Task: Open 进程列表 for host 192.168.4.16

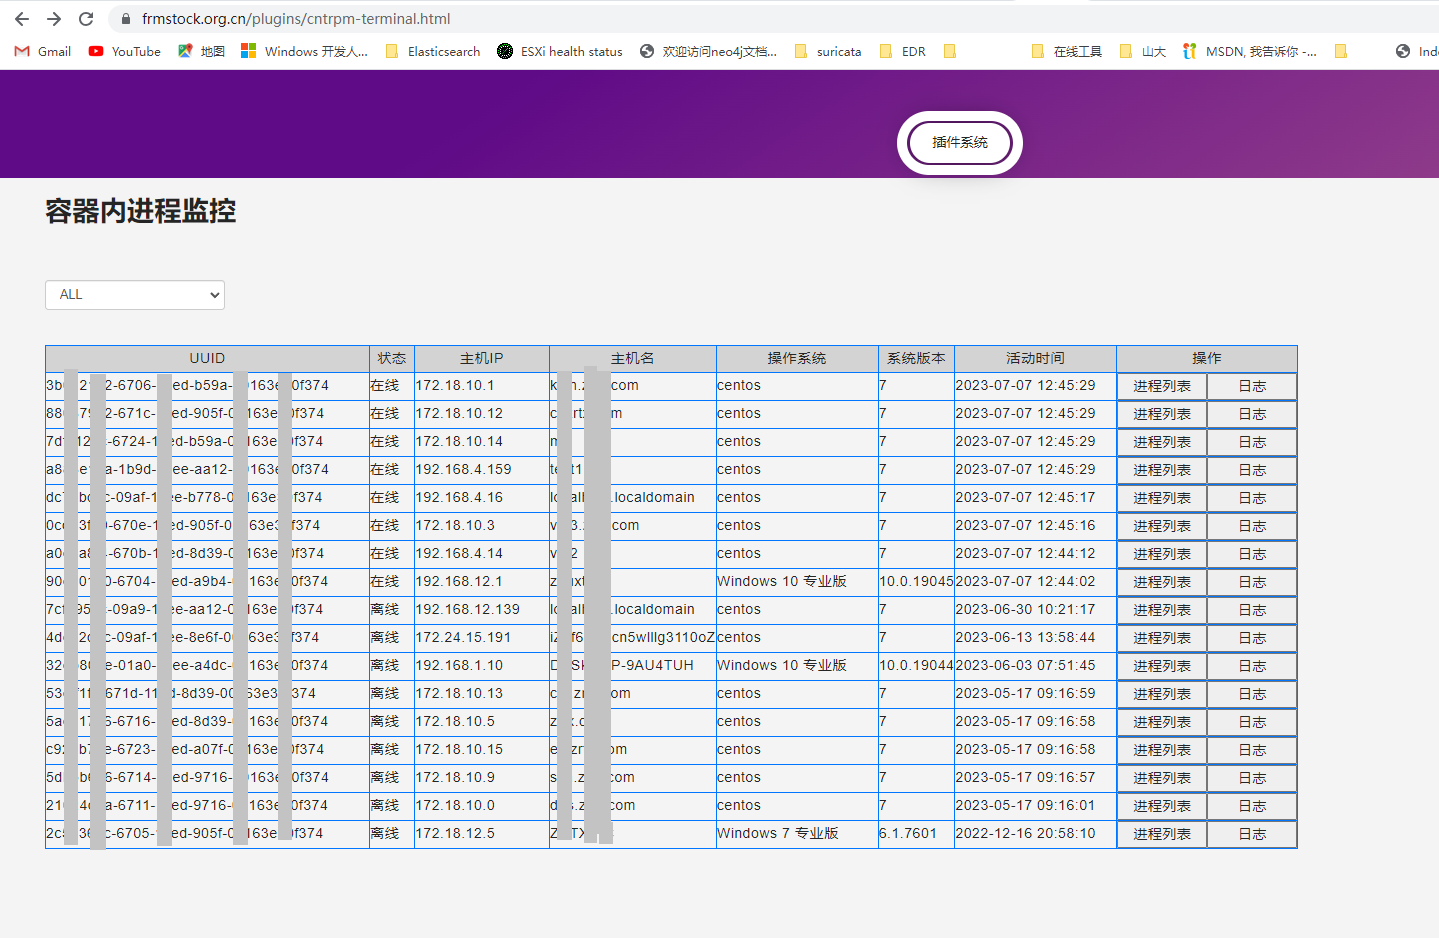Action: (1162, 498)
